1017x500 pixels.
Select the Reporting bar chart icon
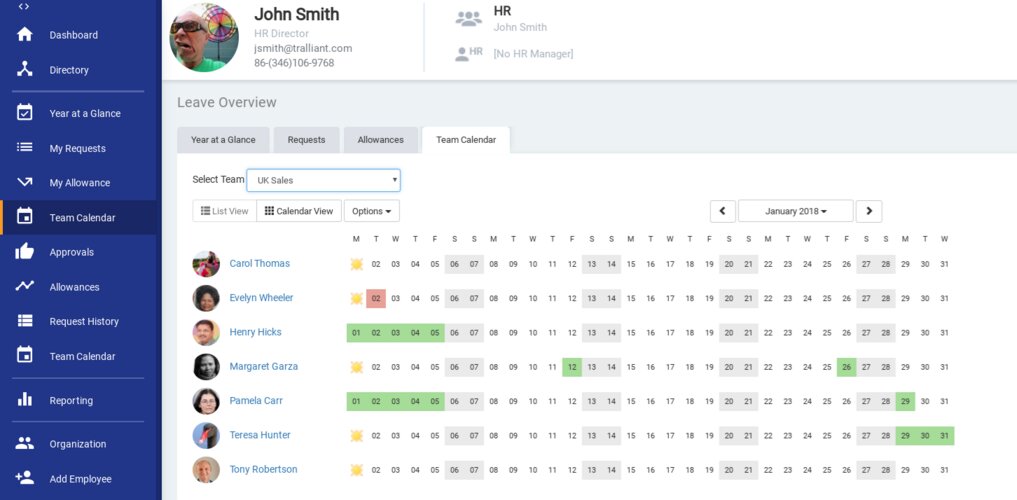(25, 400)
